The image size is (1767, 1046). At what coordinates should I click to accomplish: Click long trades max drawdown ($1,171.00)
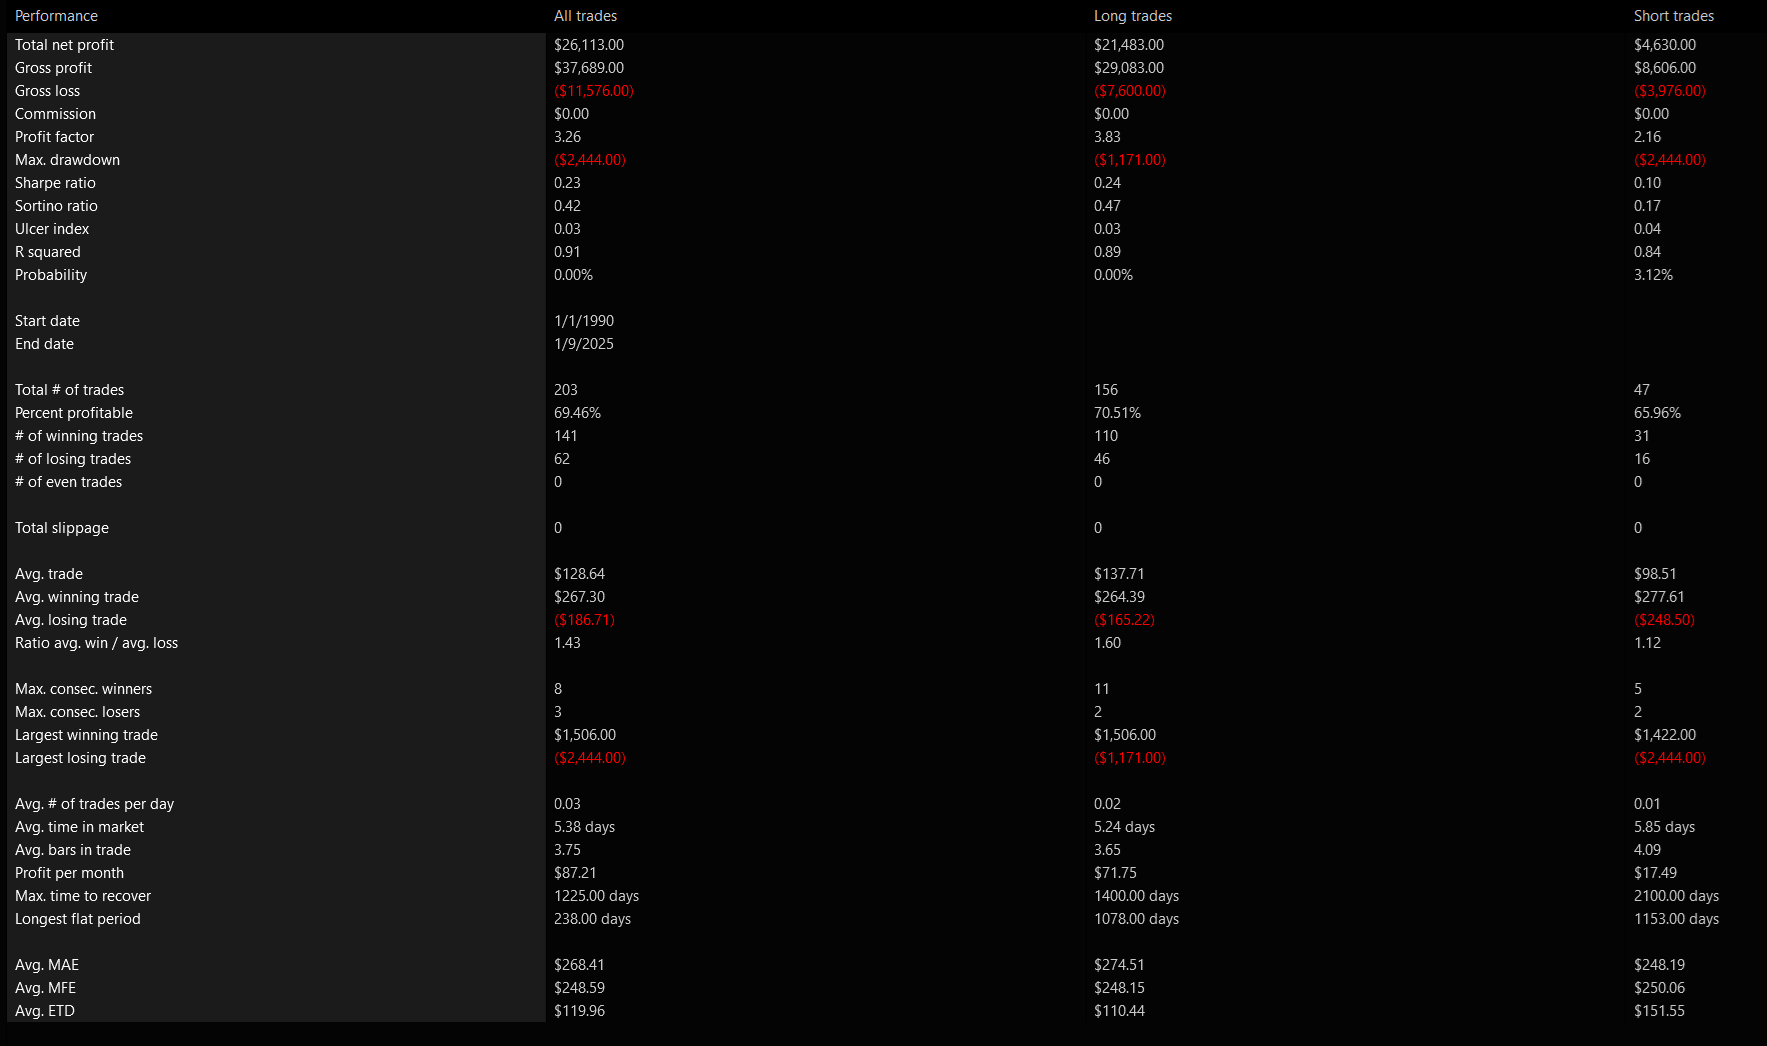point(1129,160)
